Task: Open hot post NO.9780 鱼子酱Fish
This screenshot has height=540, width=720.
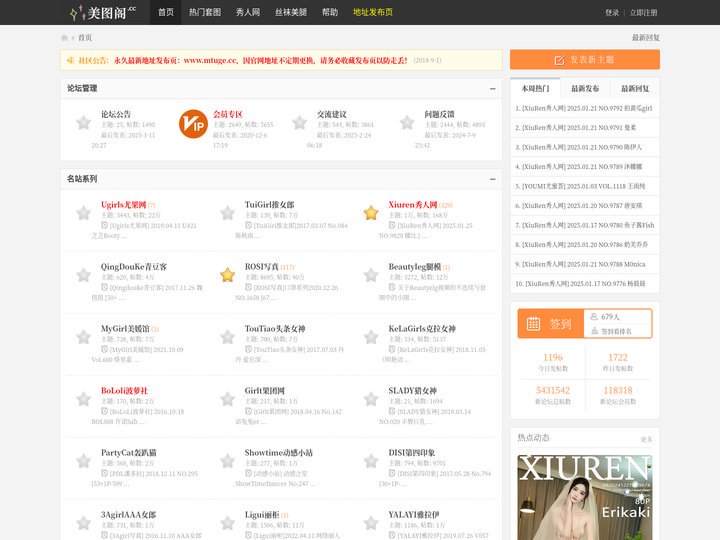Action: click(585, 225)
